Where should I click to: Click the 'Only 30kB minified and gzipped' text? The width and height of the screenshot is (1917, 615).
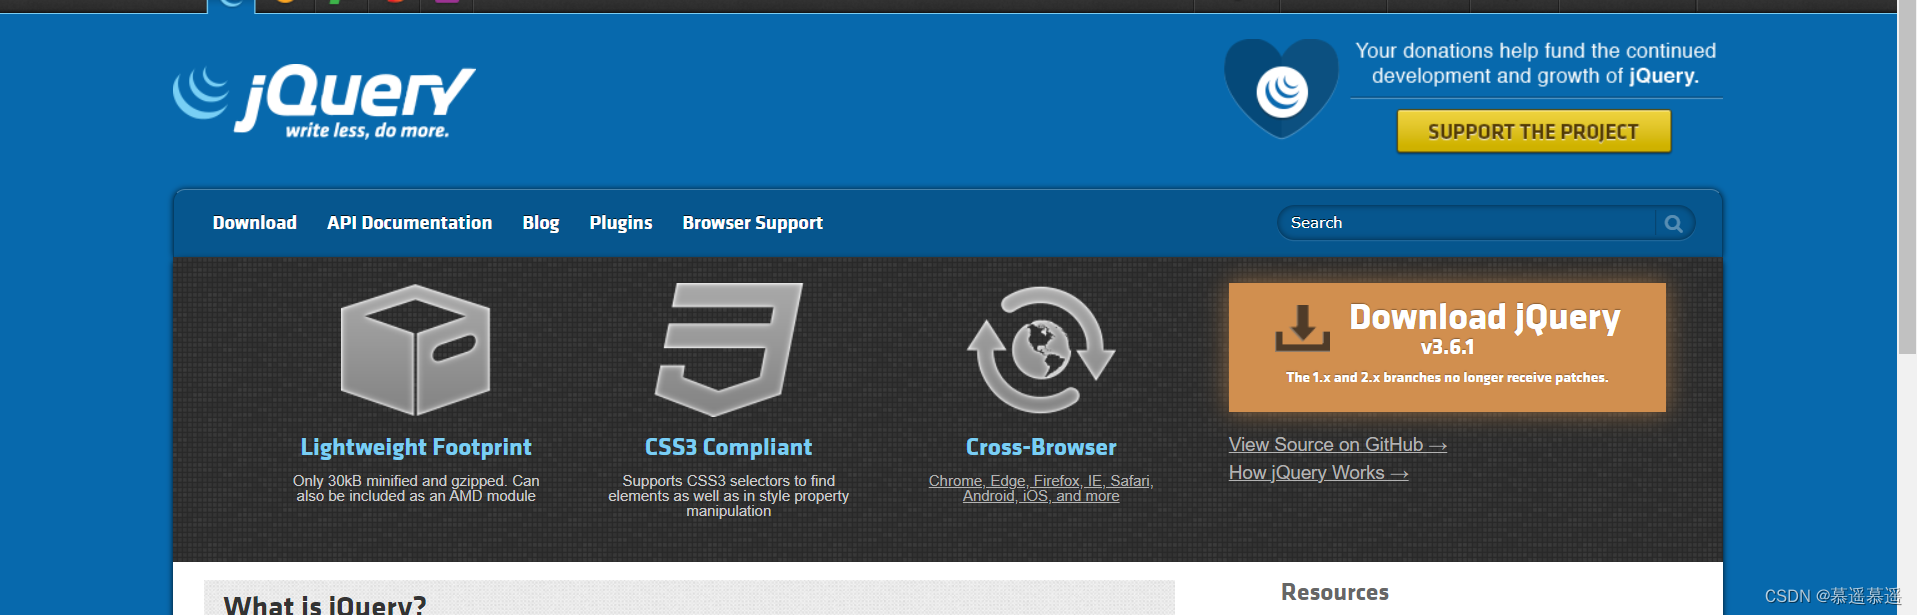click(x=416, y=488)
